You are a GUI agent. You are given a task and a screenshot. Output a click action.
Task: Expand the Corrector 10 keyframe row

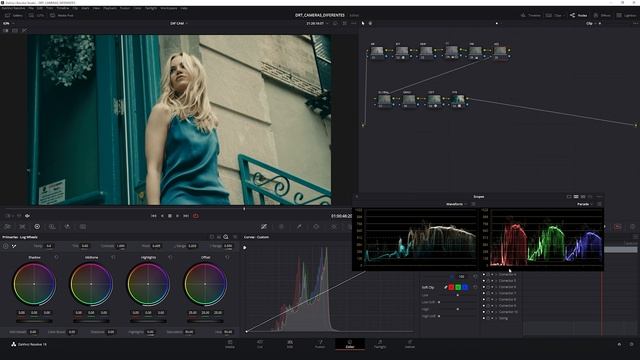[x=496, y=312]
